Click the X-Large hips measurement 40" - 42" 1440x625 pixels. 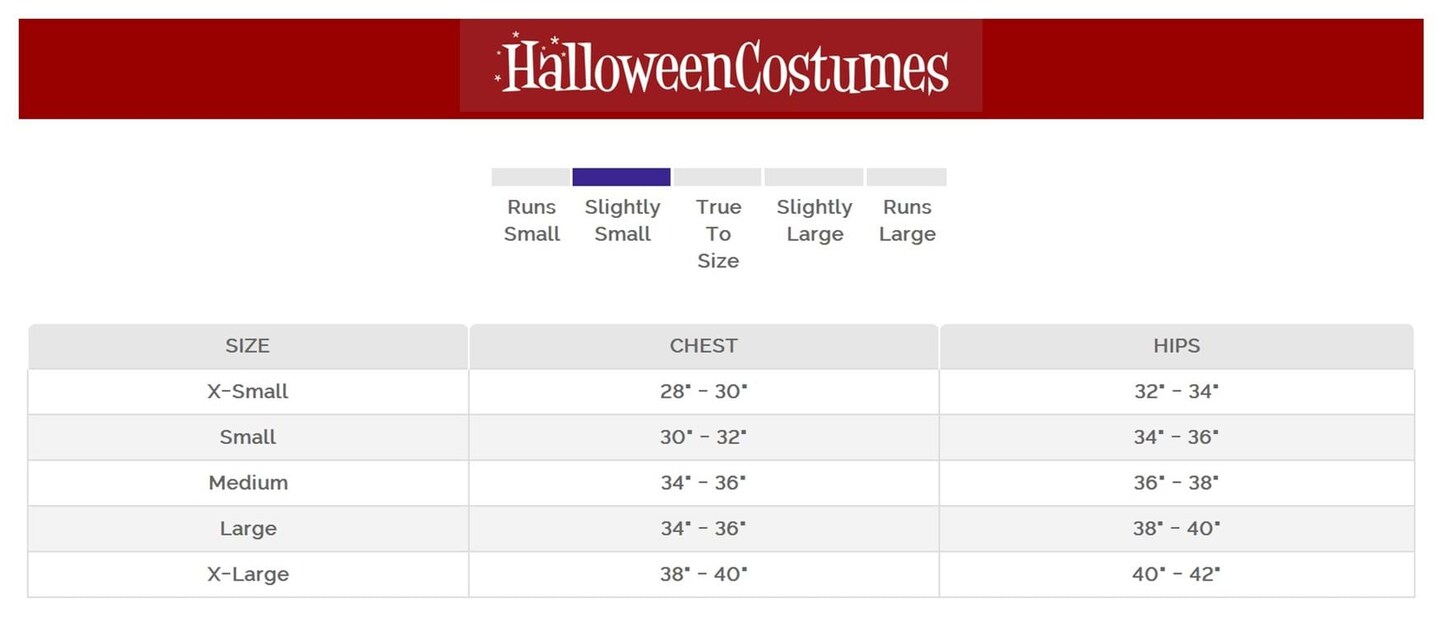[1176, 575]
